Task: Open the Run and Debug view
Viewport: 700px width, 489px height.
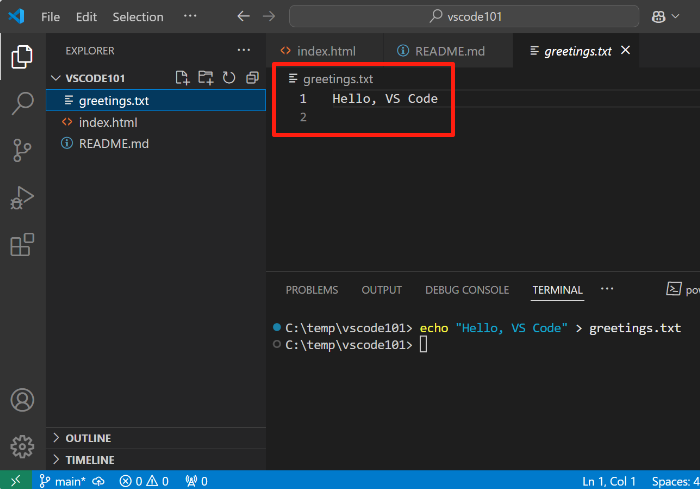Action: coord(22,198)
